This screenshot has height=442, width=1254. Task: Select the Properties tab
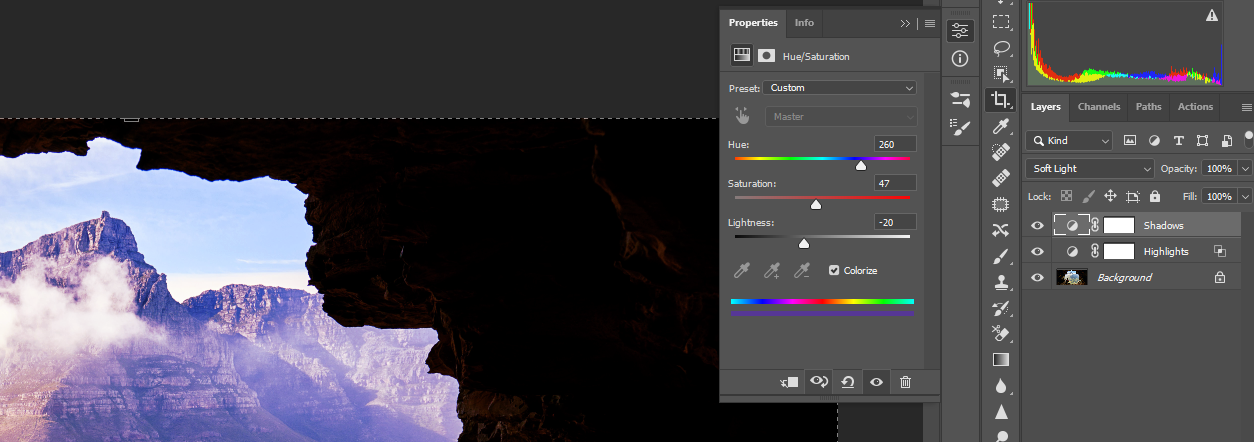pos(753,23)
